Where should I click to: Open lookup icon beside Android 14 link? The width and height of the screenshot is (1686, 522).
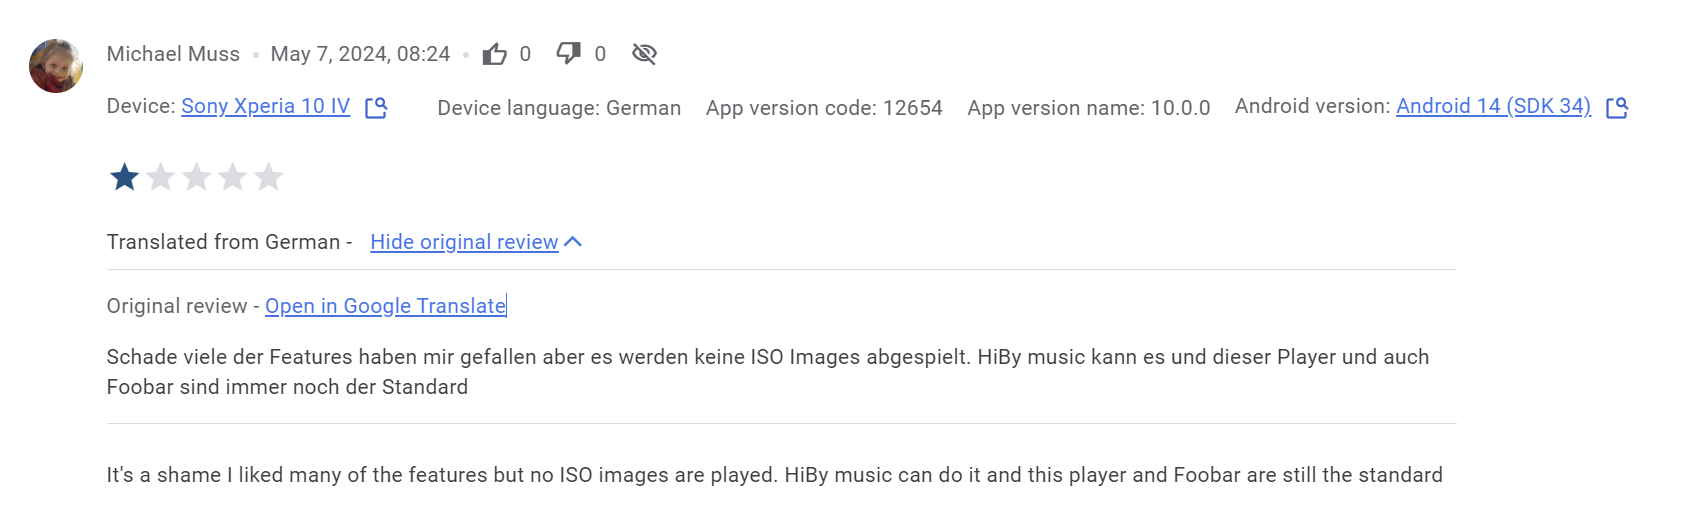[x=1617, y=107]
